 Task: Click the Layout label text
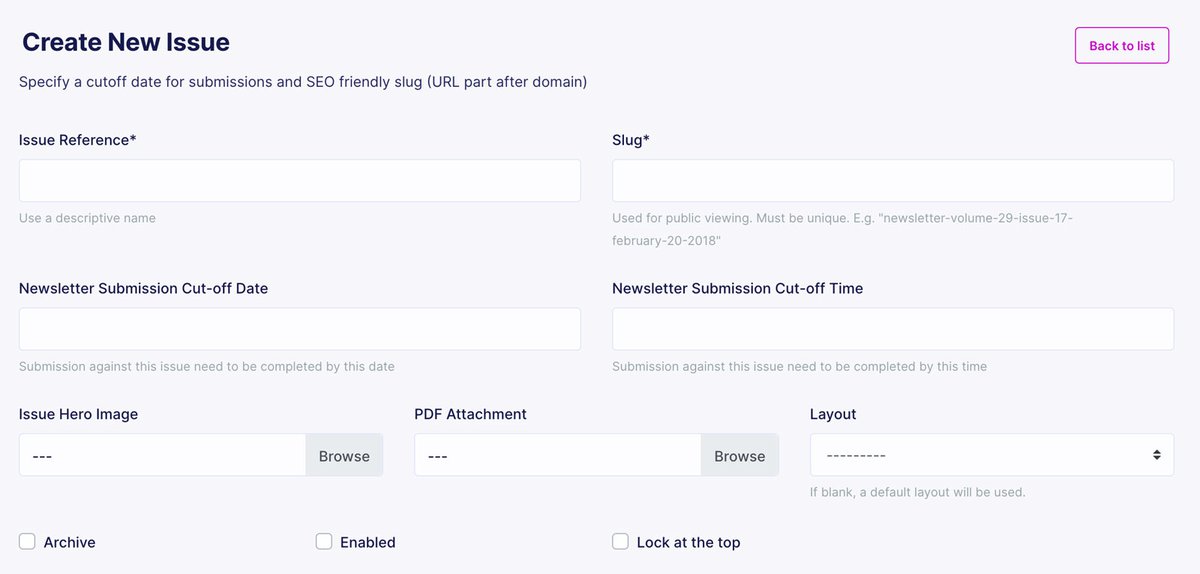(x=833, y=414)
